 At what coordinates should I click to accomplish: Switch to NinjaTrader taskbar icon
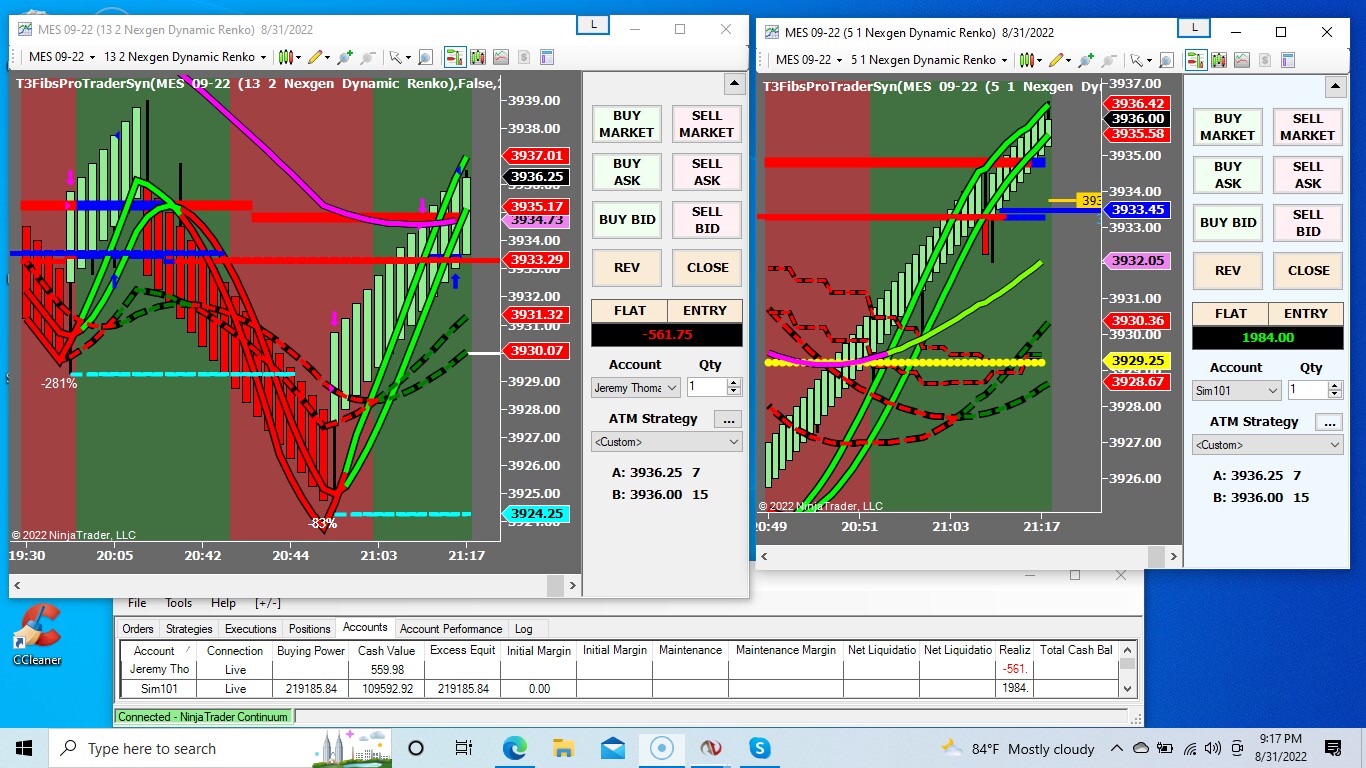pos(710,748)
